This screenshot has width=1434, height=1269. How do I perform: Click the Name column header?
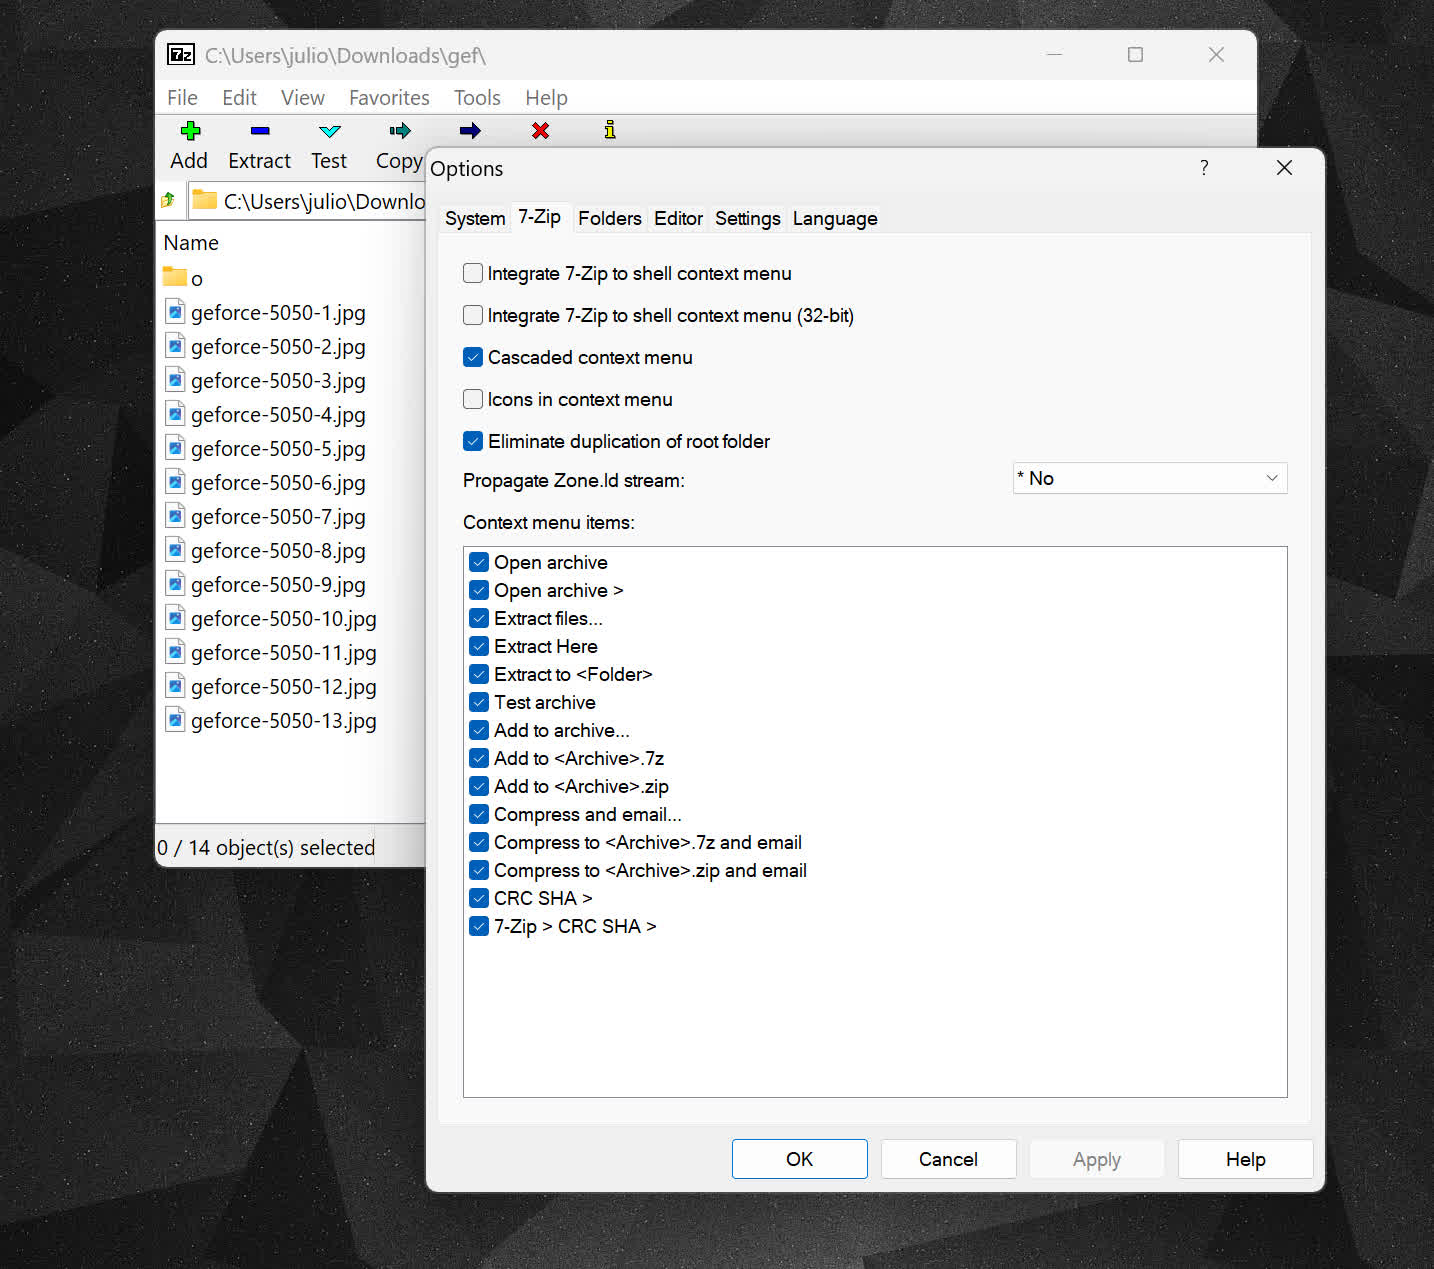click(x=191, y=242)
